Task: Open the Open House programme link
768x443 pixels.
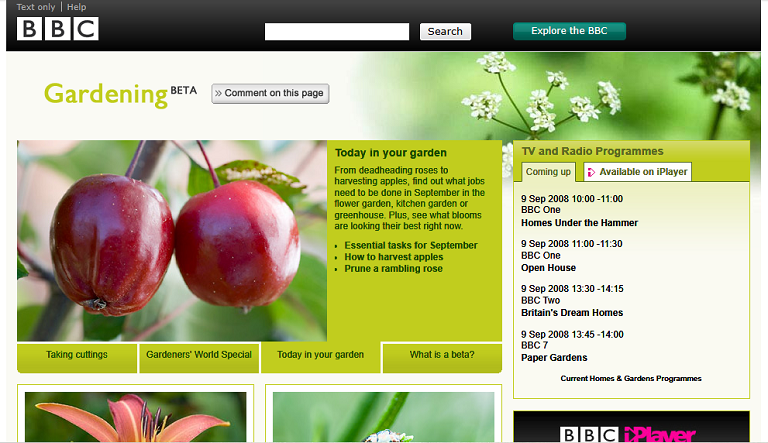Action: 549,268
